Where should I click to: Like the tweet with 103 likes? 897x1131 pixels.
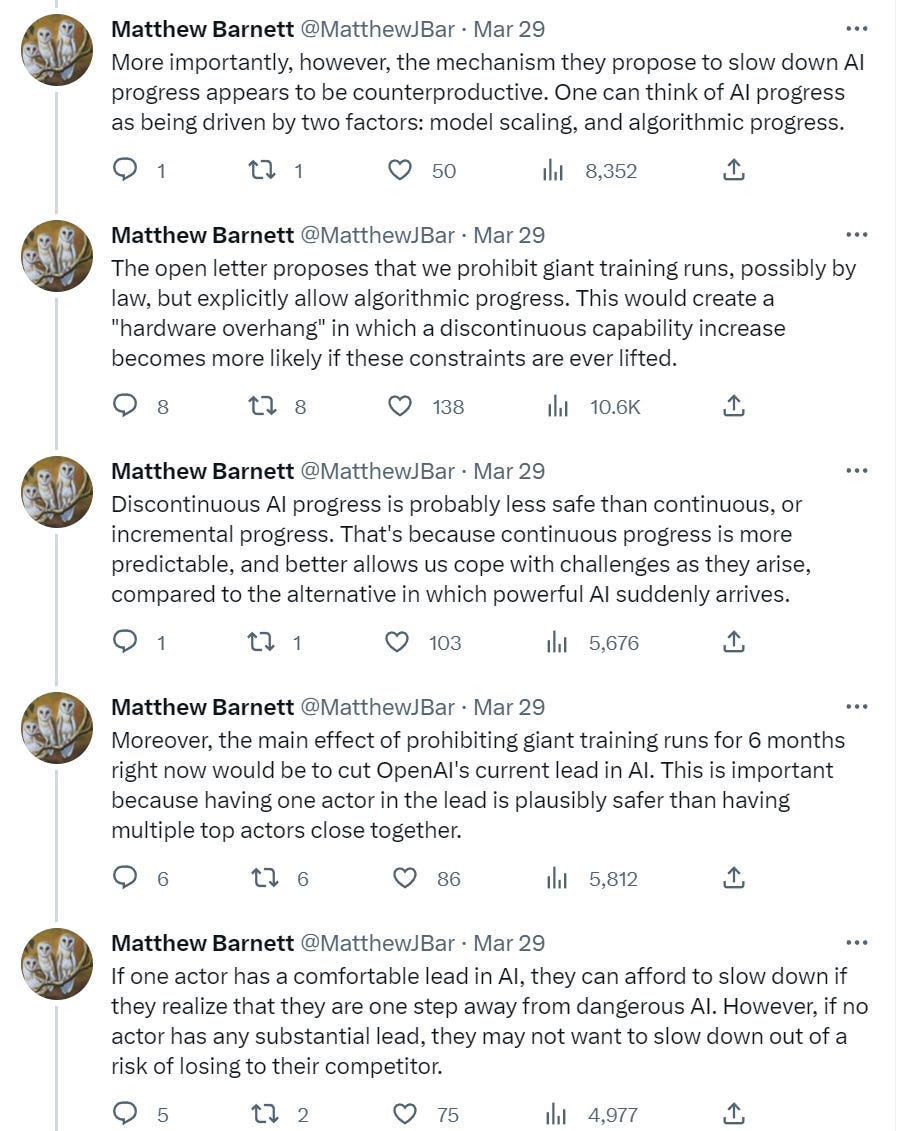click(397, 642)
